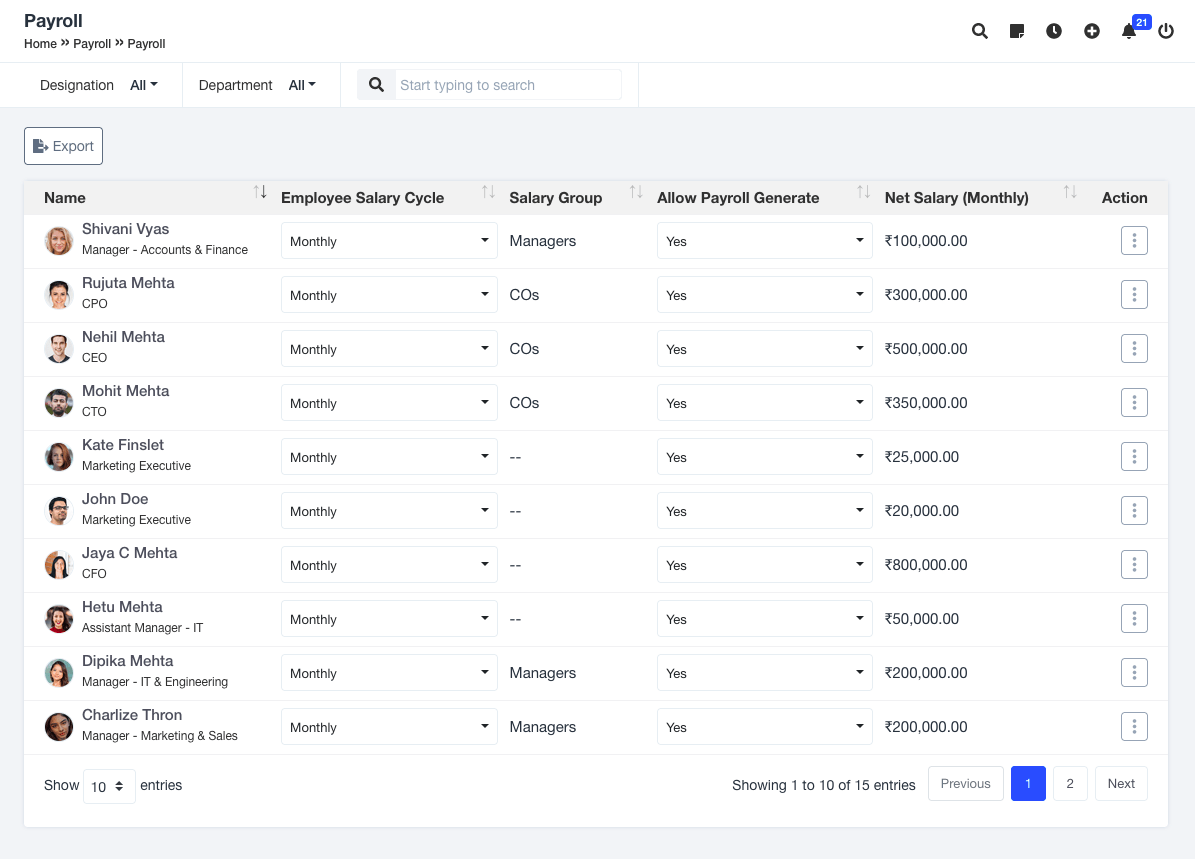Screen dimensions: 1195x859
Task: Expand the Department filter dropdown
Action: pos(302,85)
